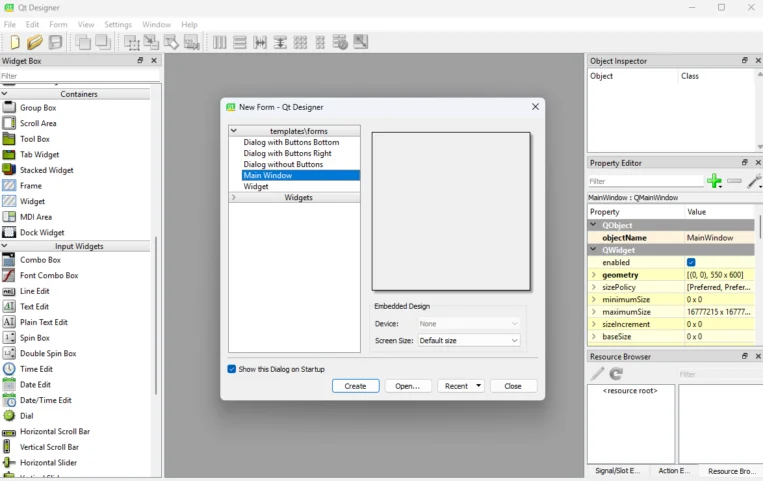Open the Recent button dropdown arrow
763x481 pixels.
point(478,386)
